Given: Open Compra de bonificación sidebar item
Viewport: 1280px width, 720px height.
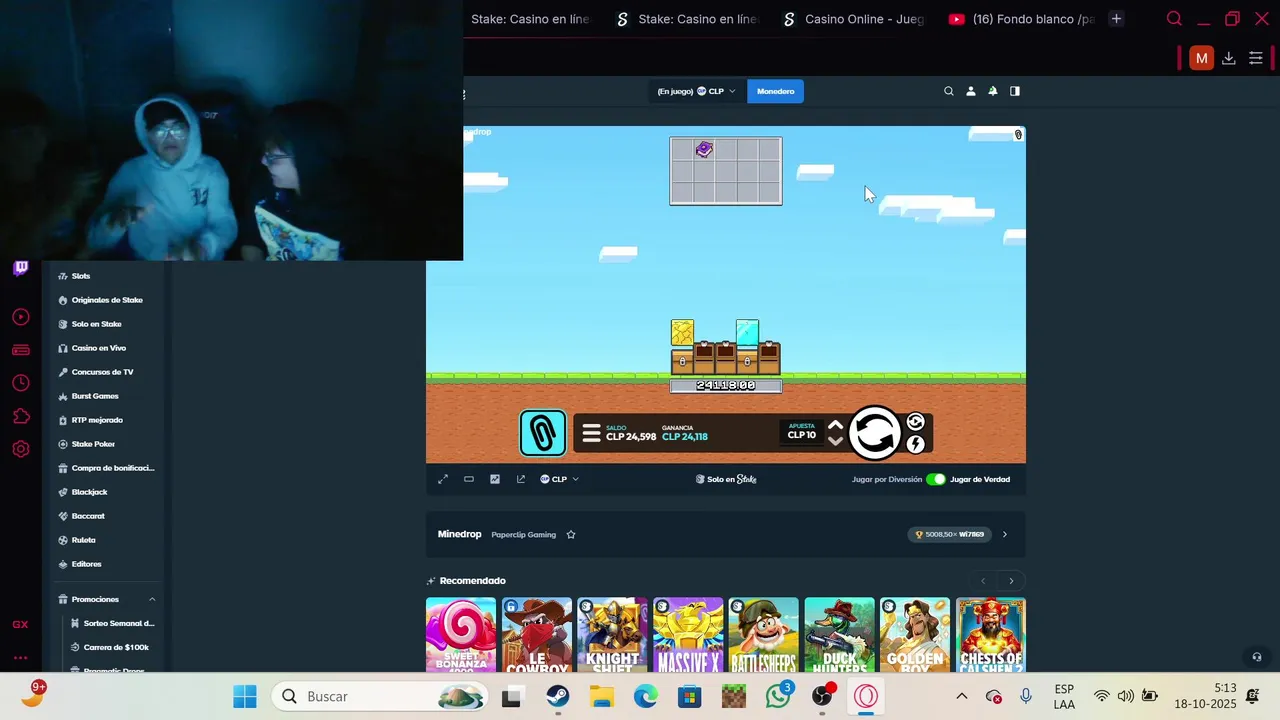Looking at the screenshot, I should pos(107,468).
